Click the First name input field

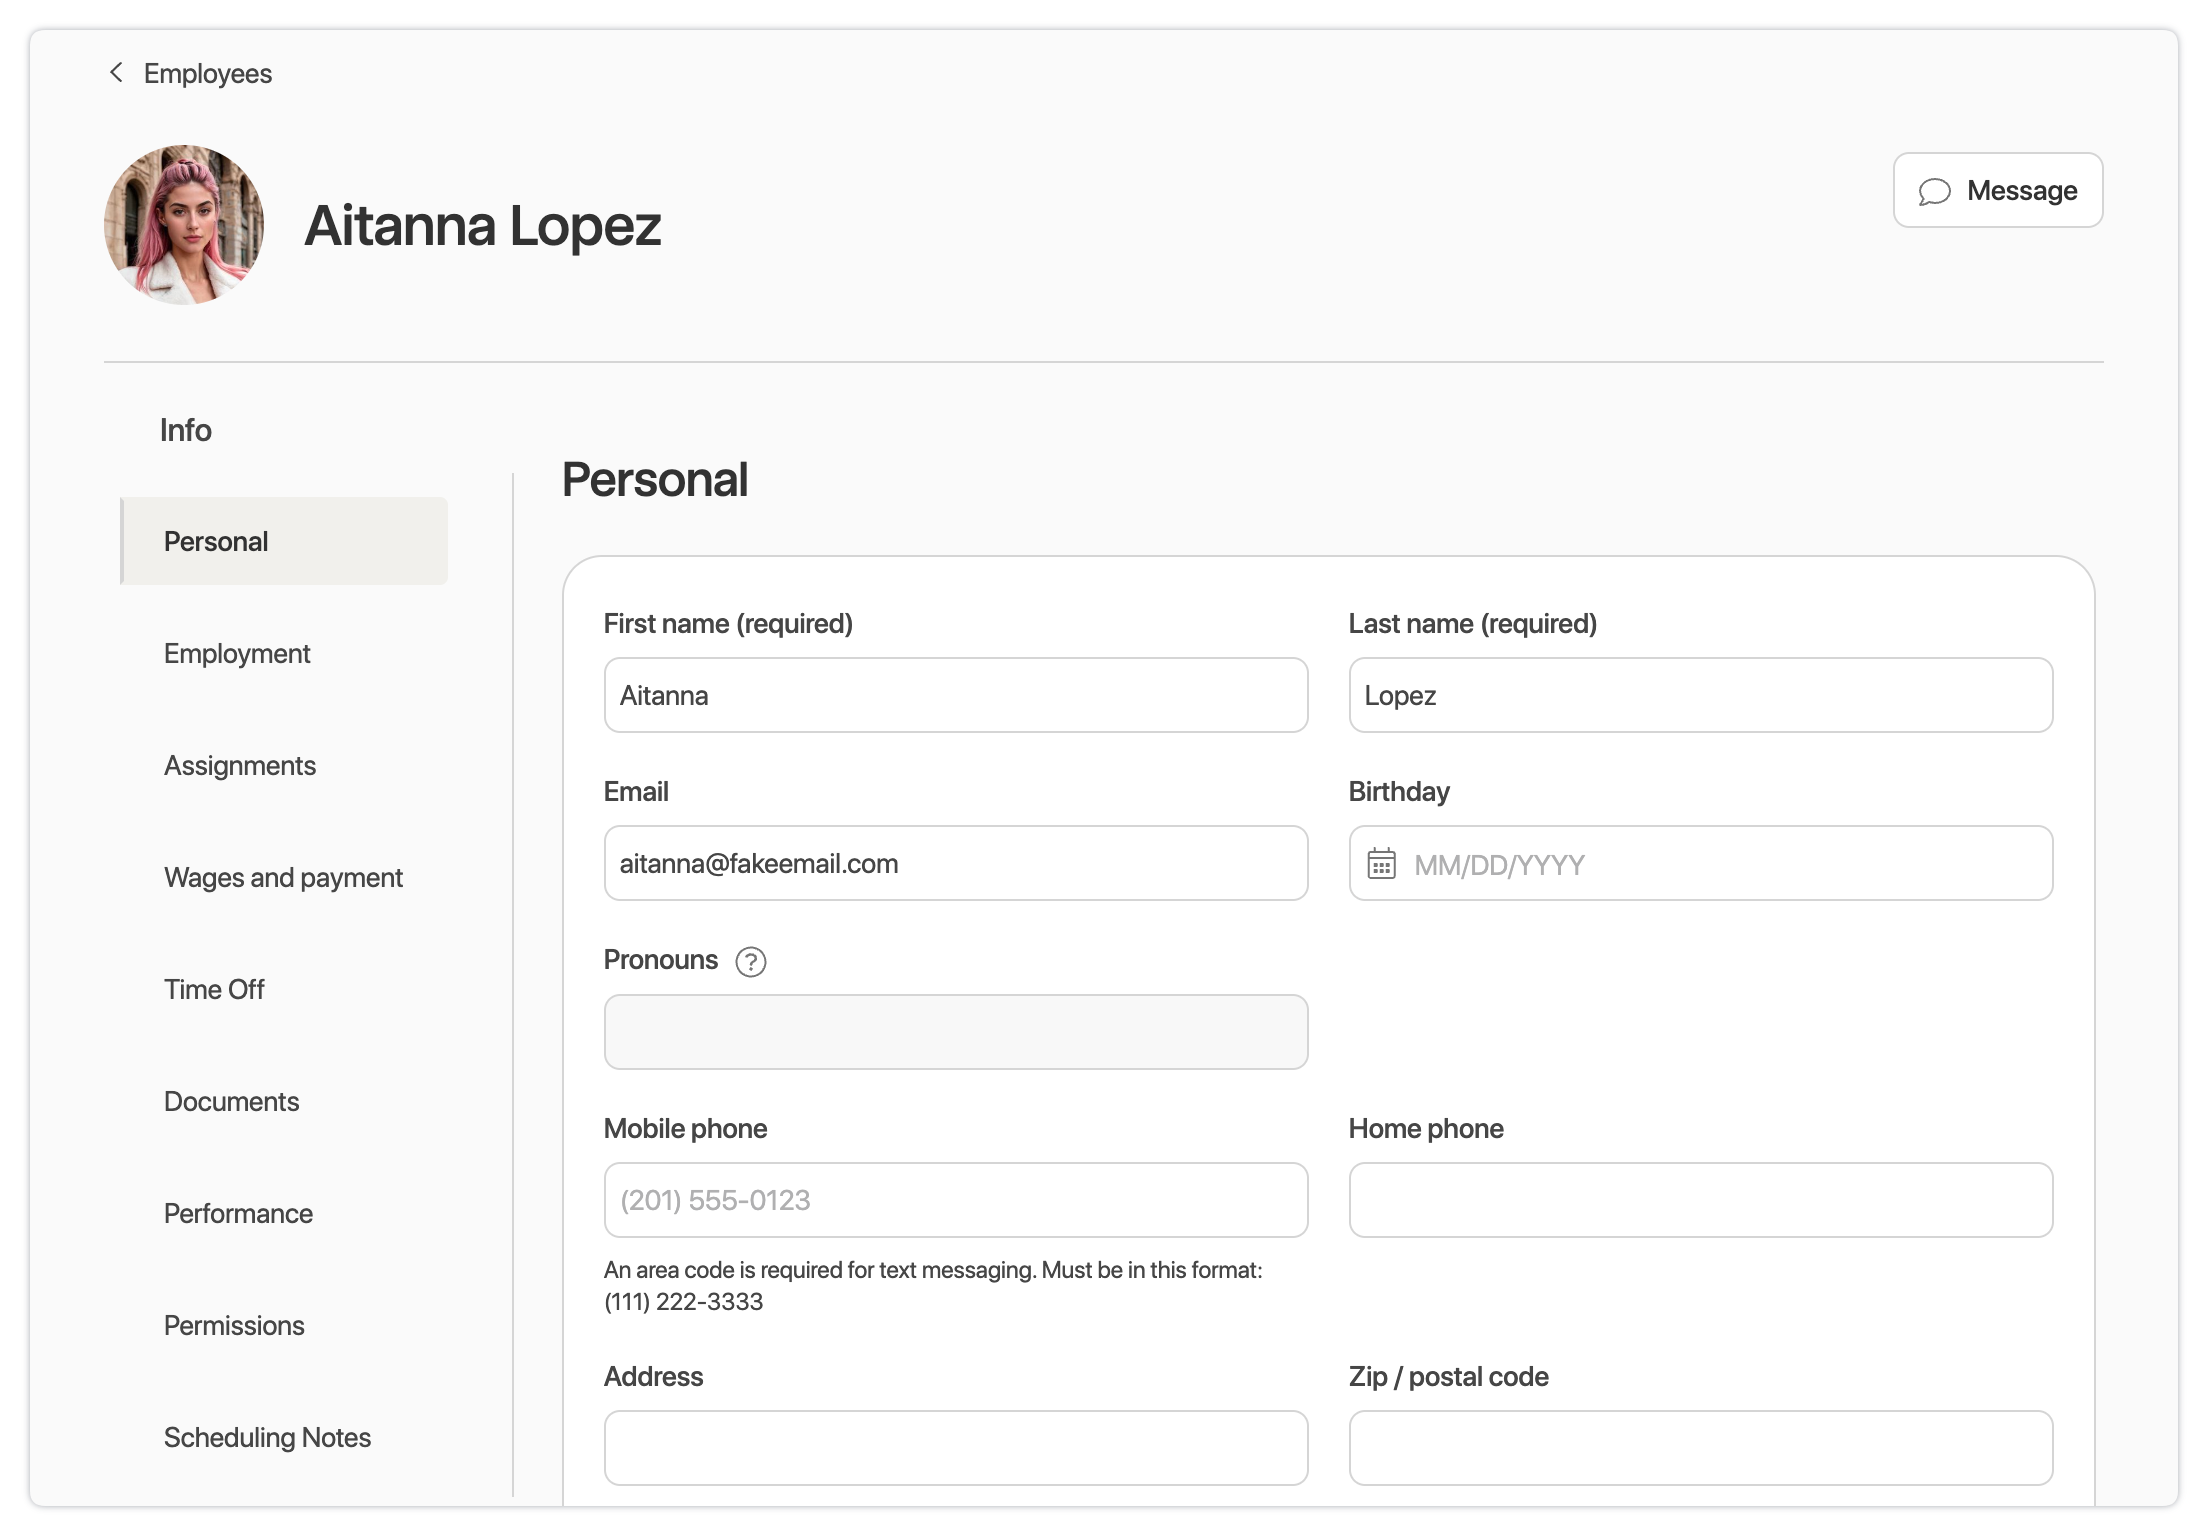click(x=955, y=696)
